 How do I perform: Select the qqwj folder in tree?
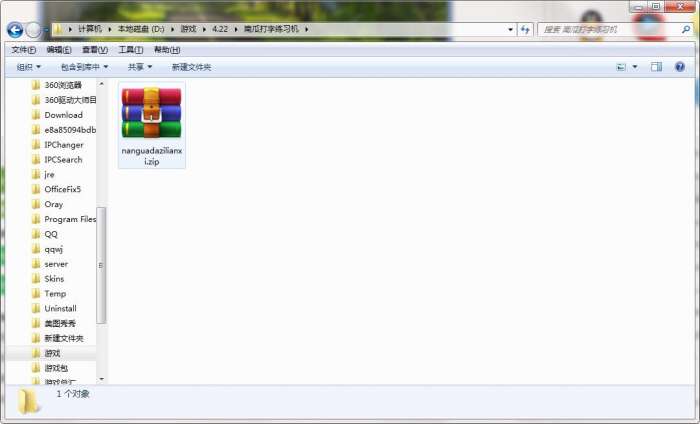54,249
